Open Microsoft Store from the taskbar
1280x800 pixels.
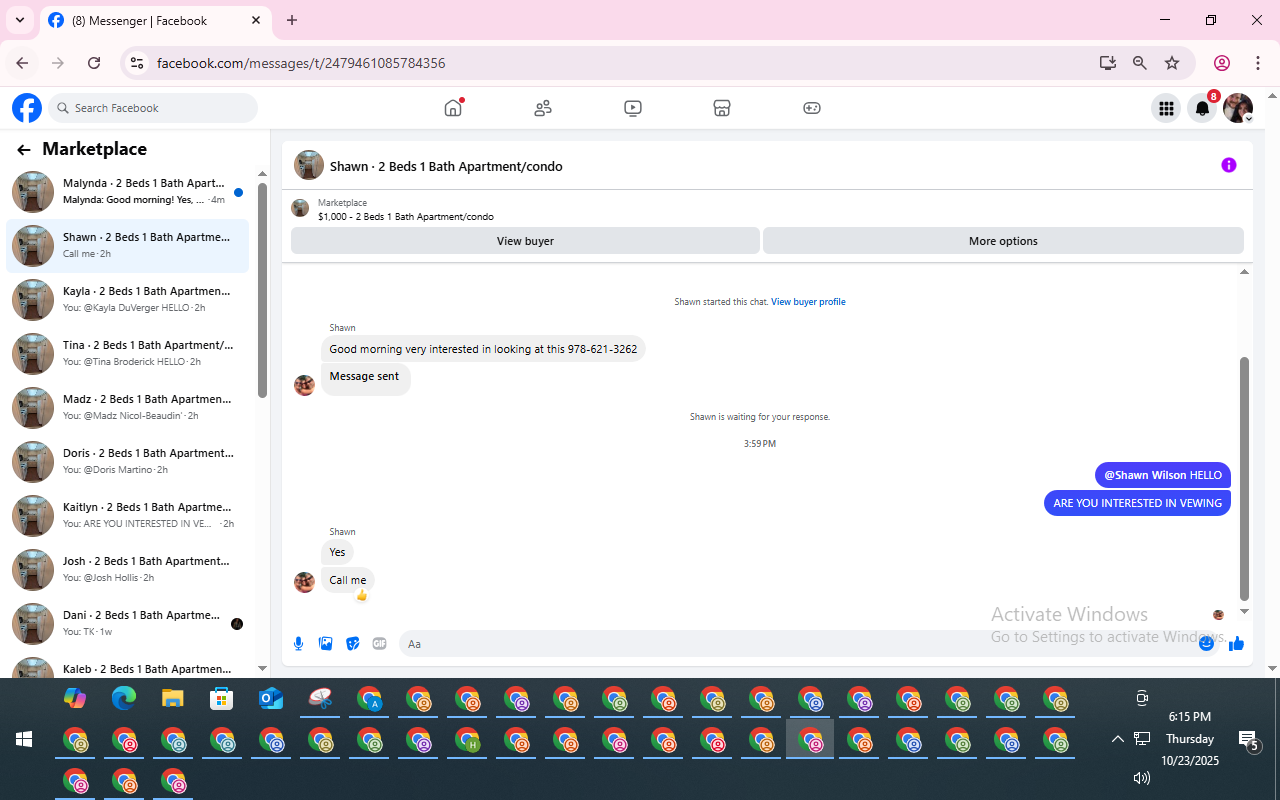[x=222, y=698]
